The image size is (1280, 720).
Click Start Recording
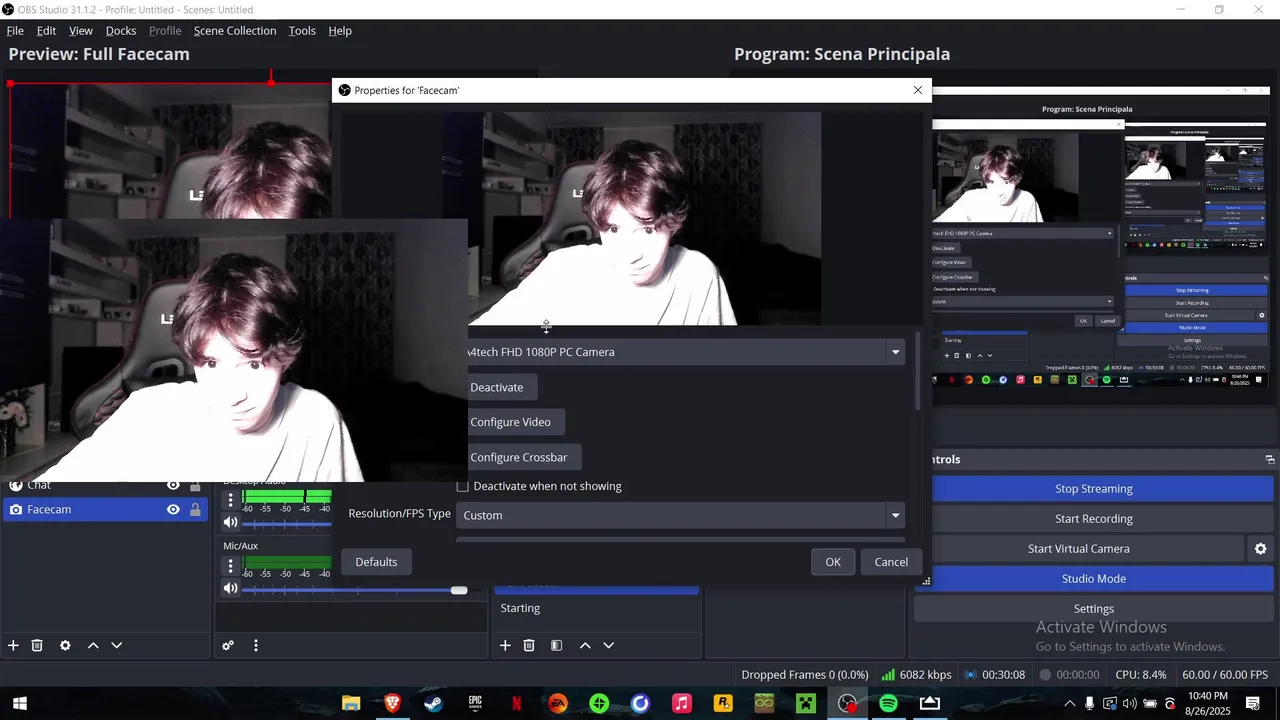[1093, 519]
